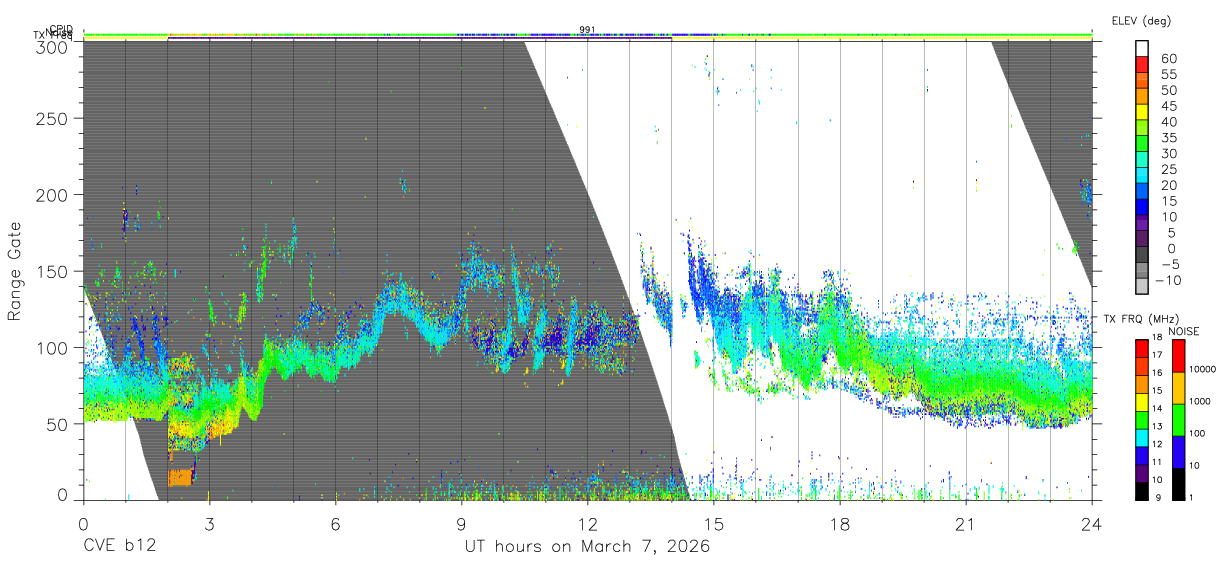Viewport: 1228px width, 567px height.
Task: Pick the purple ELEV swatch between 5 and 10
Action: [x=1142, y=223]
